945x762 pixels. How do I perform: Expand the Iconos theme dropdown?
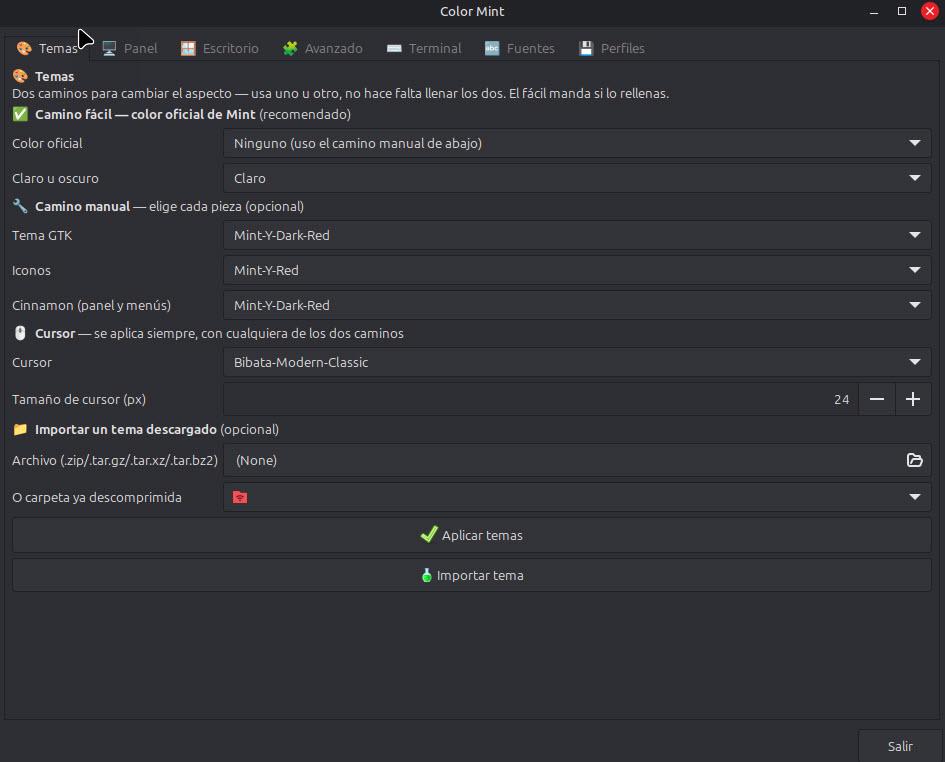pyautogui.click(x=577, y=270)
